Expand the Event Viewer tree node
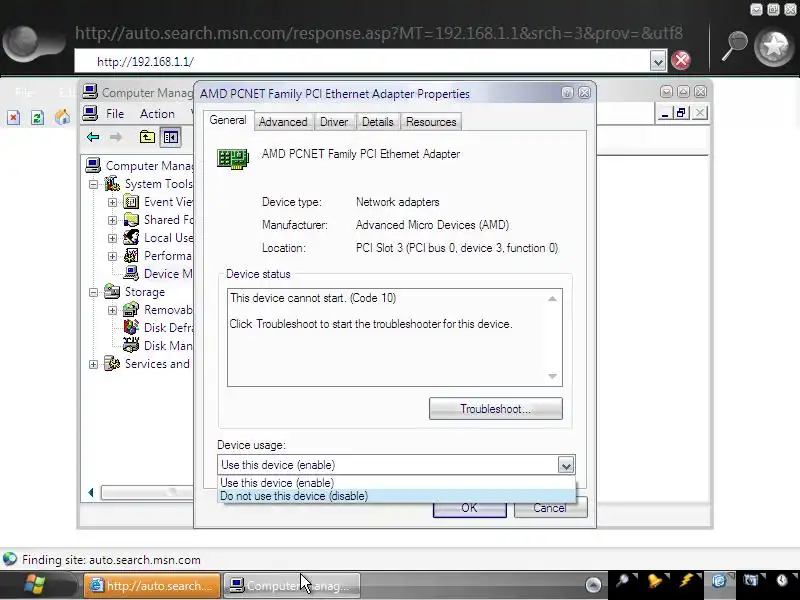Image resolution: width=800 pixels, height=600 pixels. tap(112, 203)
